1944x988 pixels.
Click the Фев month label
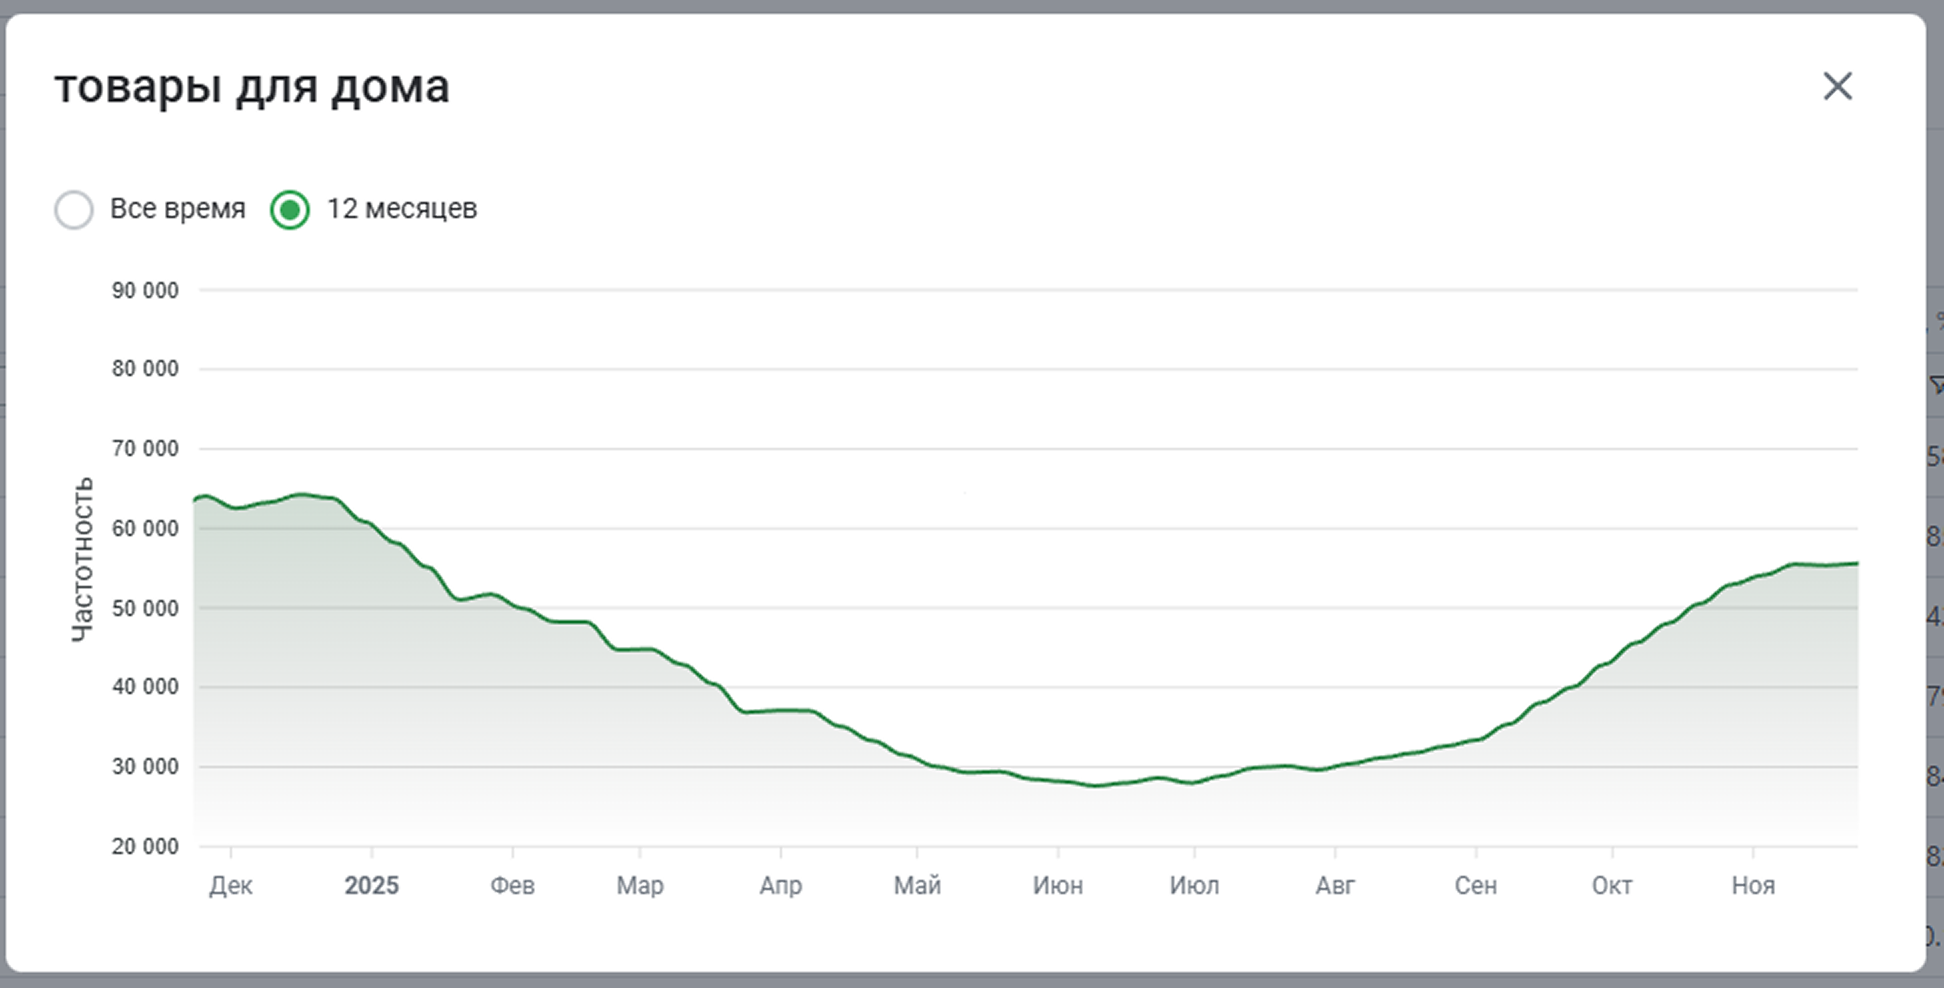point(512,885)
